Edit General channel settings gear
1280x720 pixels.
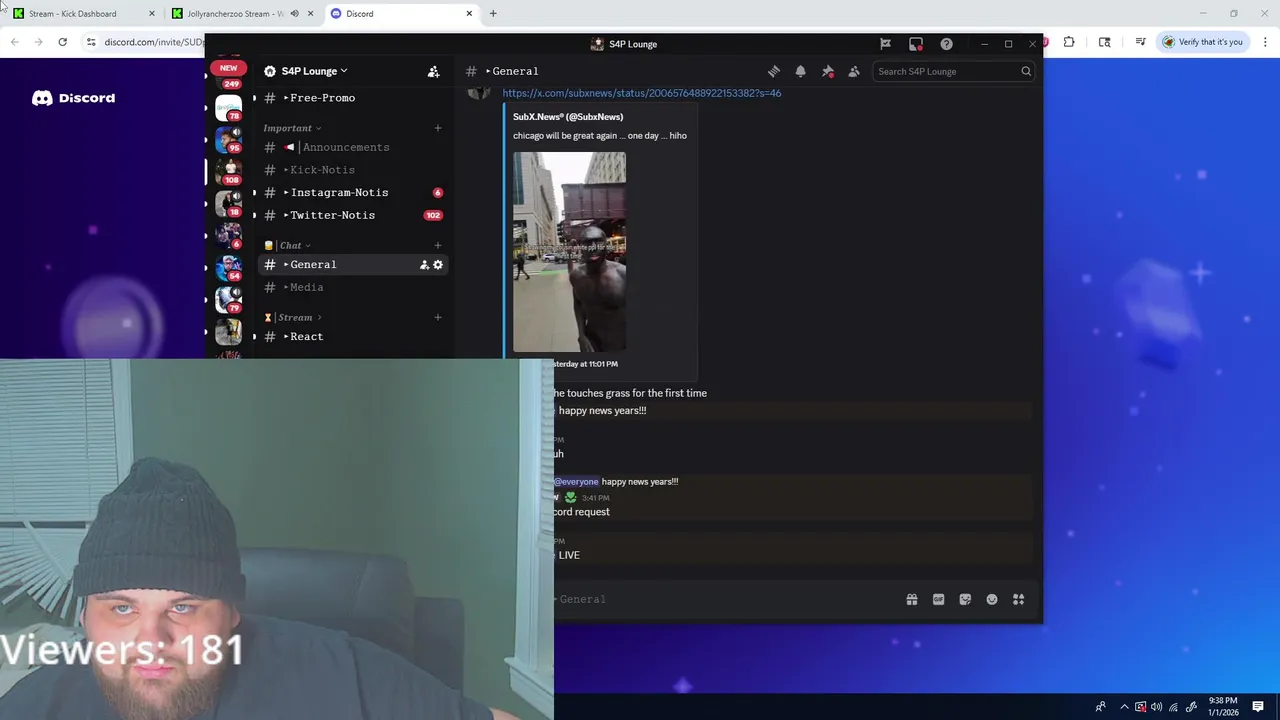click(438, 265)
